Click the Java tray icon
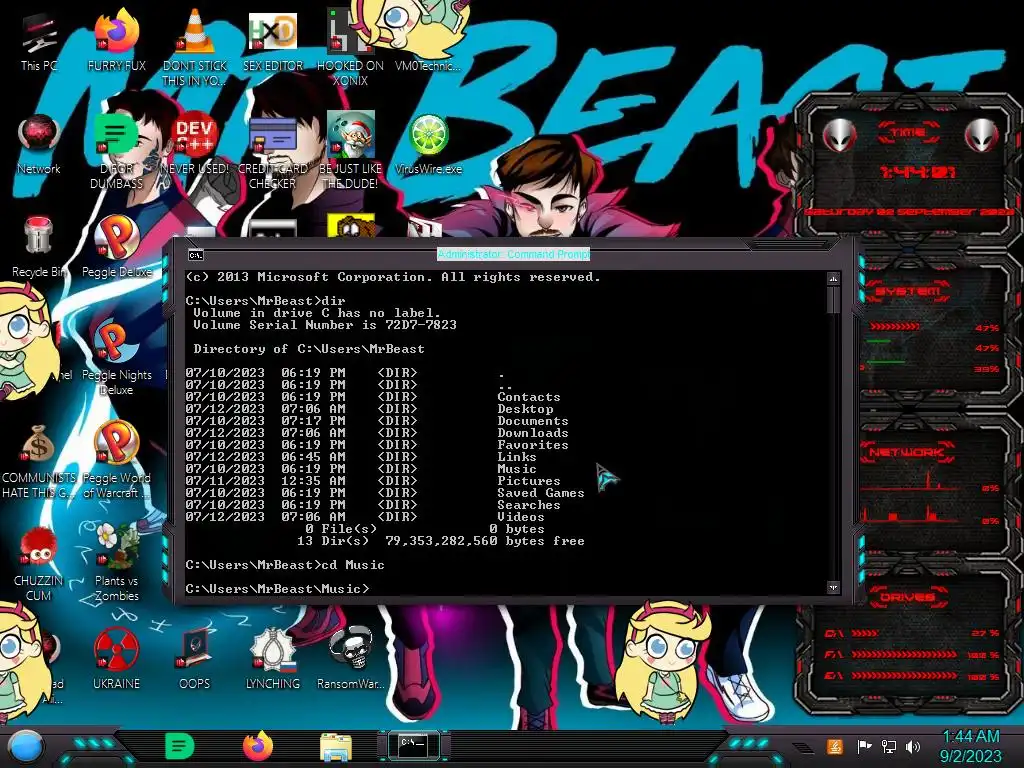 tap(834, 746)
